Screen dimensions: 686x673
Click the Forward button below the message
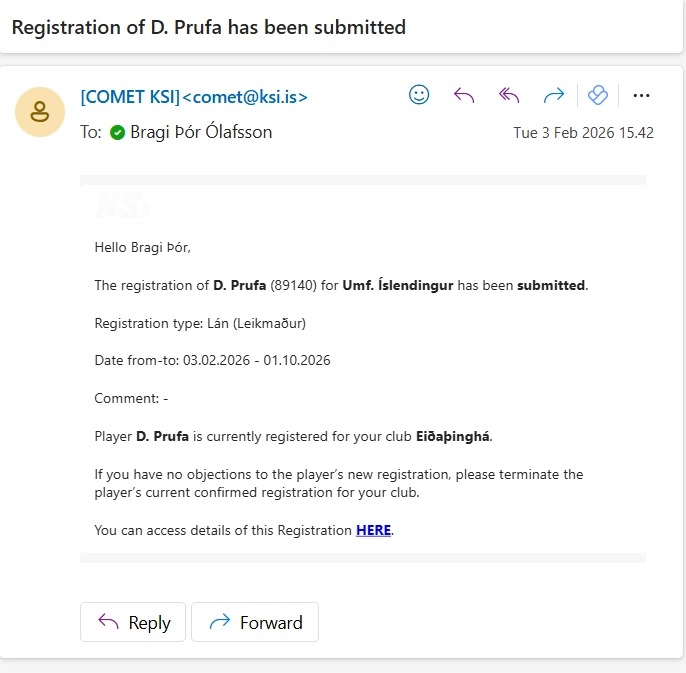(x=255, y=622)
